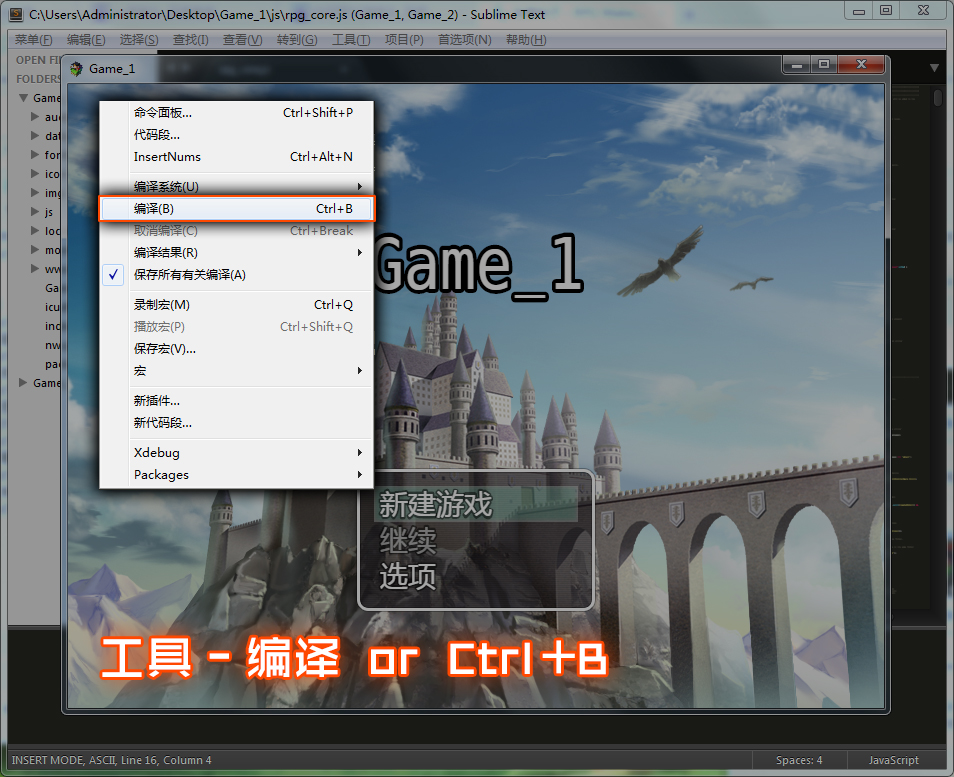Open the tab list dropdown arrow in Sublime Text
This screenshot has height=777, width=954.
point(935,68)
